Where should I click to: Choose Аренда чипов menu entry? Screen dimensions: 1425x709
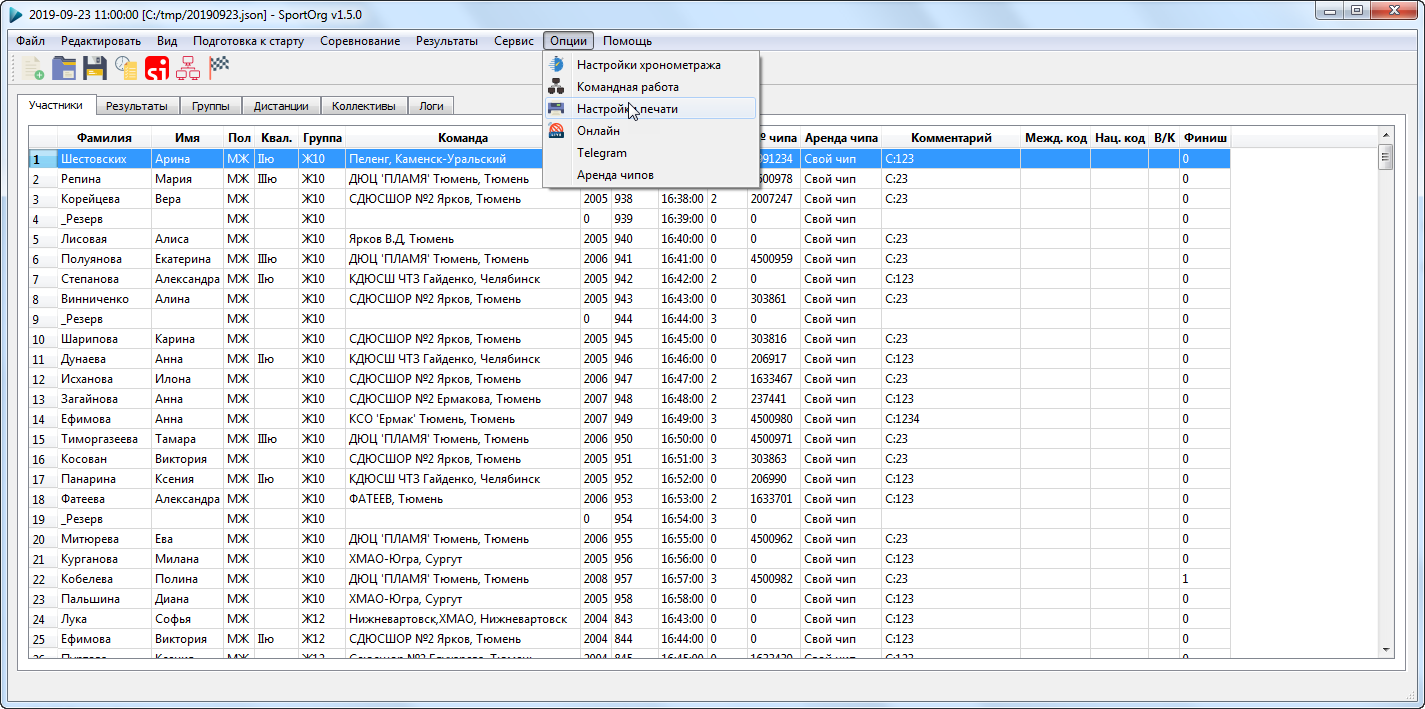coord(651,175)
